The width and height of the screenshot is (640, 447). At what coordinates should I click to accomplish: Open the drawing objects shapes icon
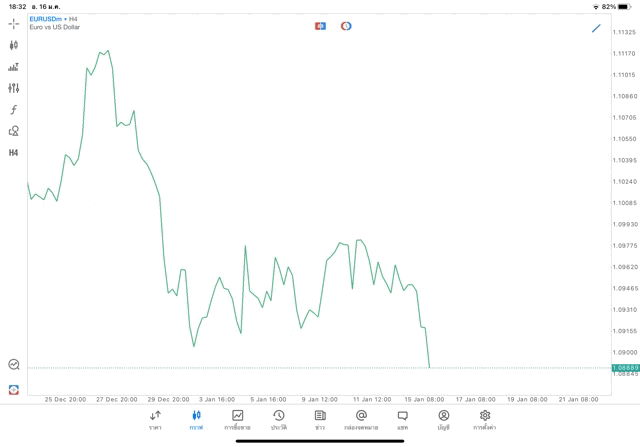coord(13,131)
